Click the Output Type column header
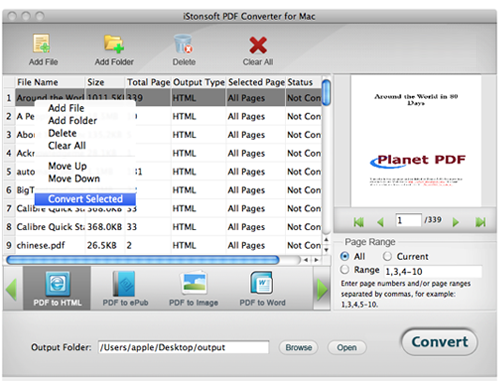Image resolution: width=500 pixels, height=384 pixels. (199, 82)
